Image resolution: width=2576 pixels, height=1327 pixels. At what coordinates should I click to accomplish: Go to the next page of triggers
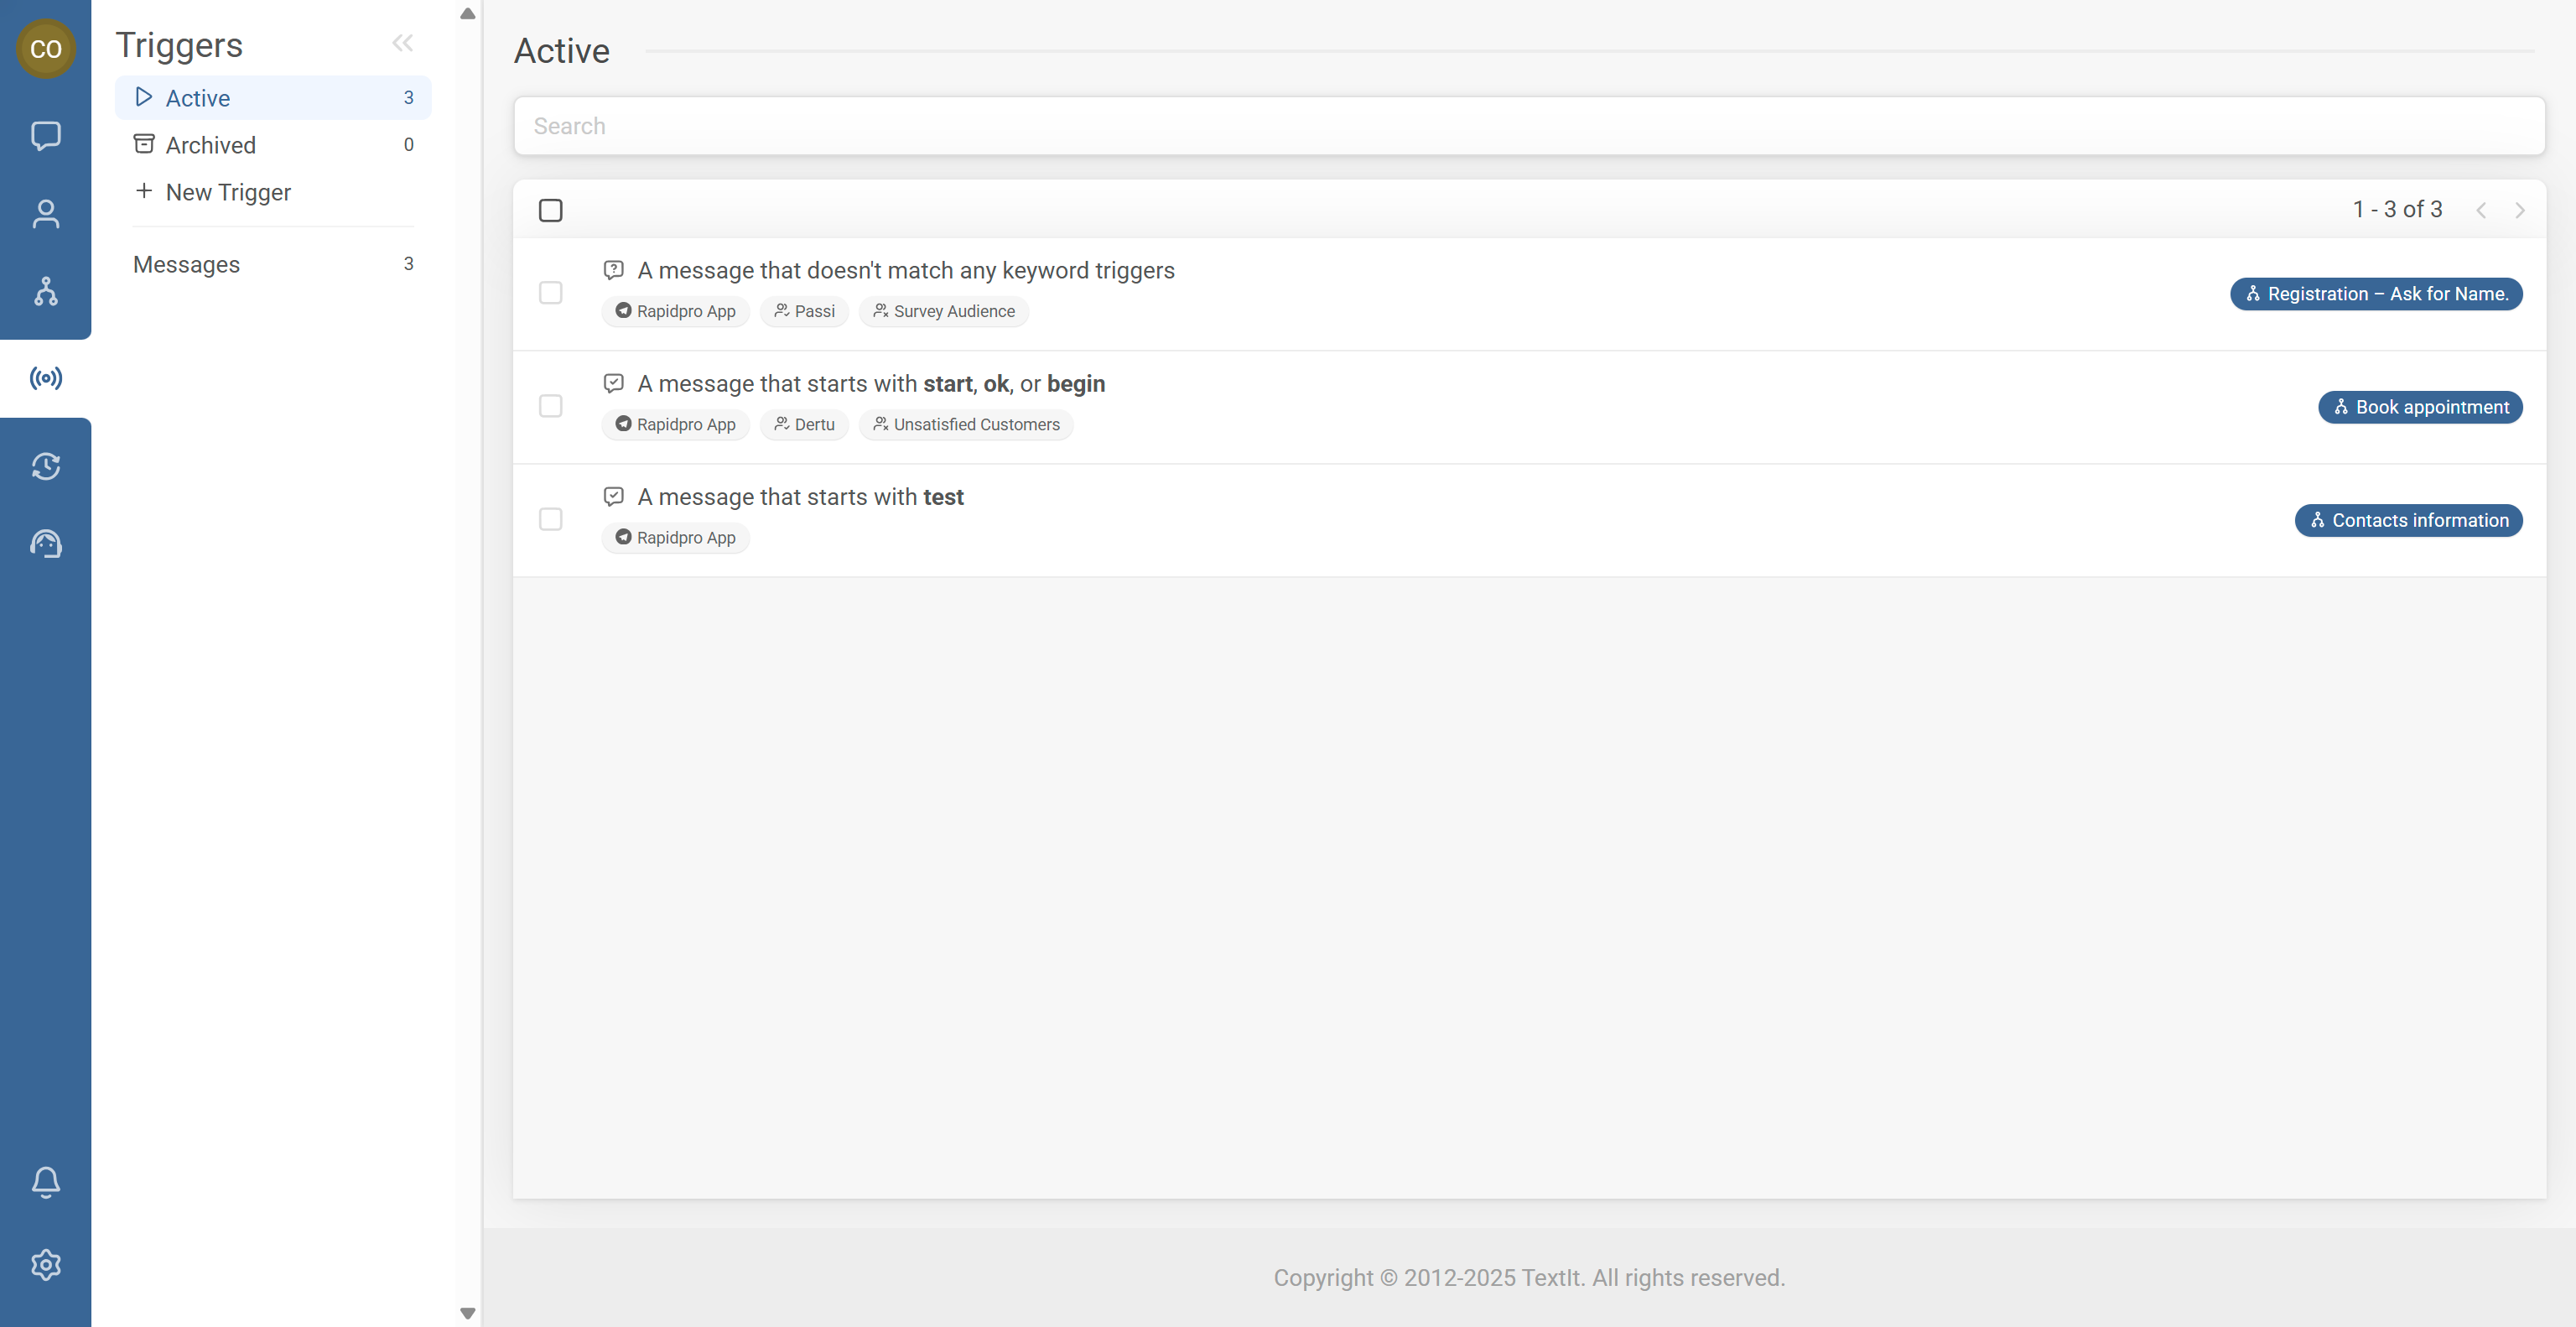(x=2520, y=210)
